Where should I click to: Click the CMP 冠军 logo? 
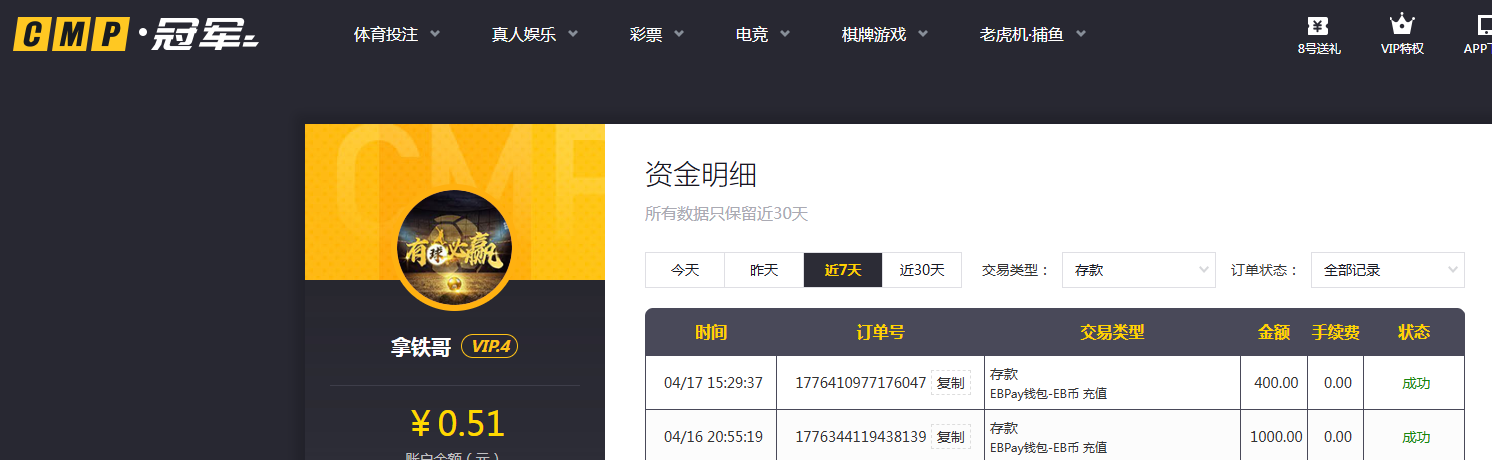click(x=136, y=35)
